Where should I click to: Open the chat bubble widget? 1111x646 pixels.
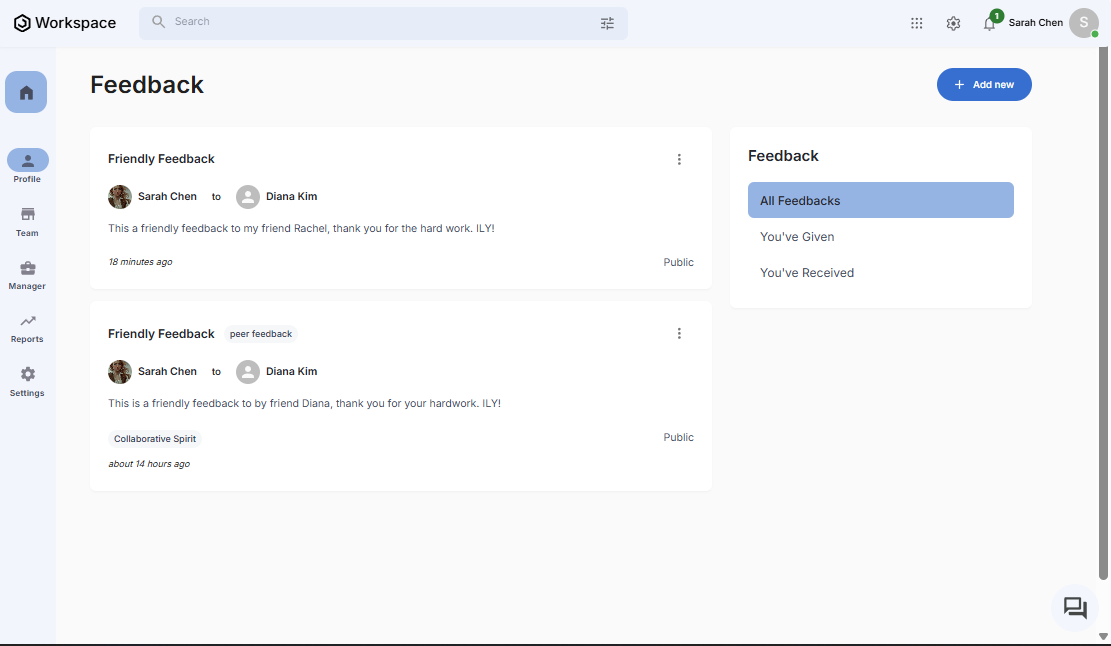pyautogui.click(x=1075, y=607)
